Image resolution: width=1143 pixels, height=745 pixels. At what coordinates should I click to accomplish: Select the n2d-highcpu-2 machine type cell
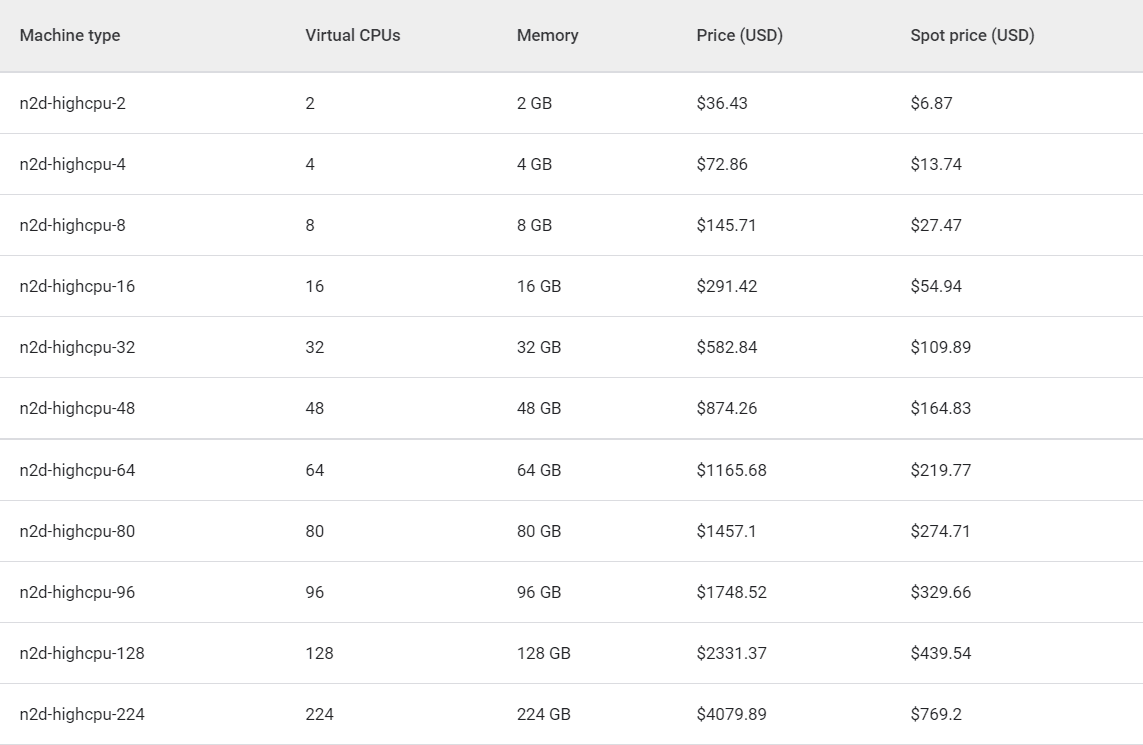(x=73, y=104)
